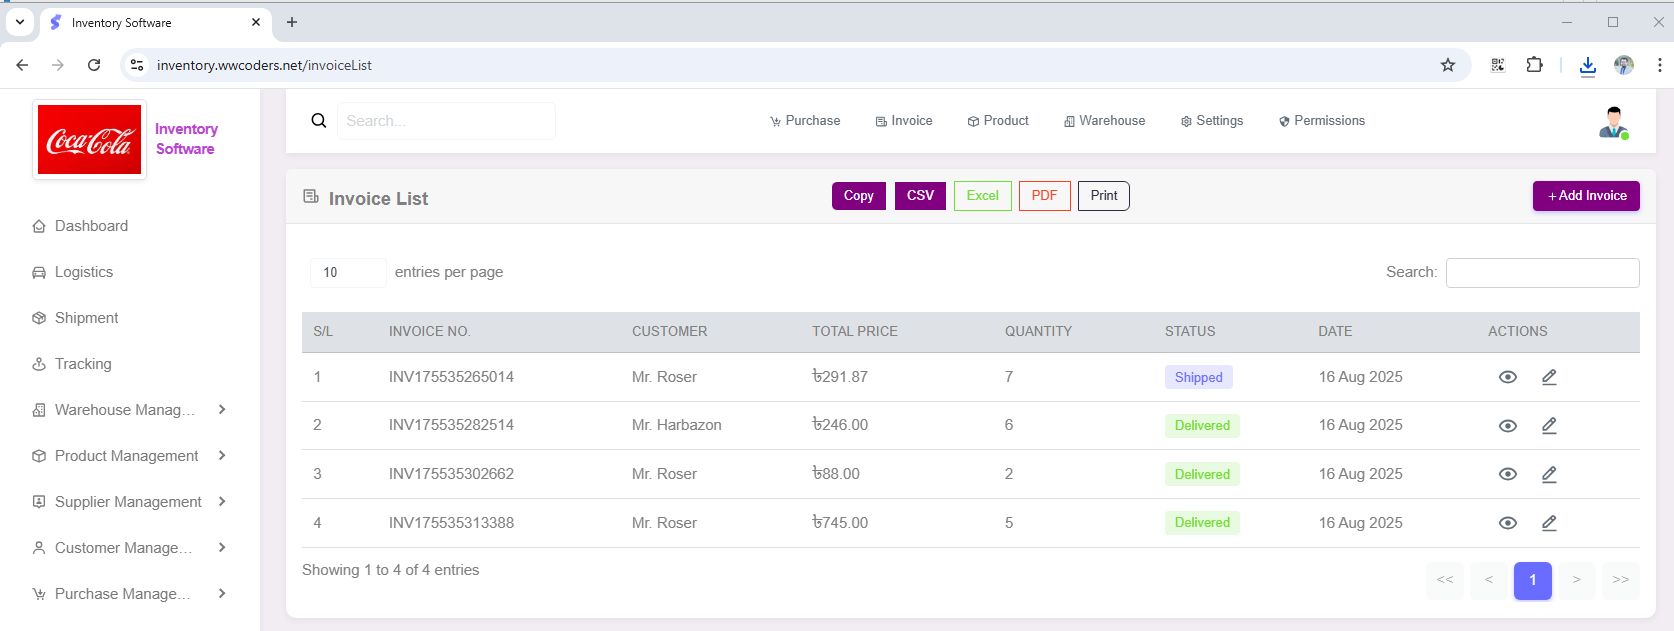Open the browser extensions puzzle icon
Viewport: 1674px width, 631px height.
(x=1534, y=65)
